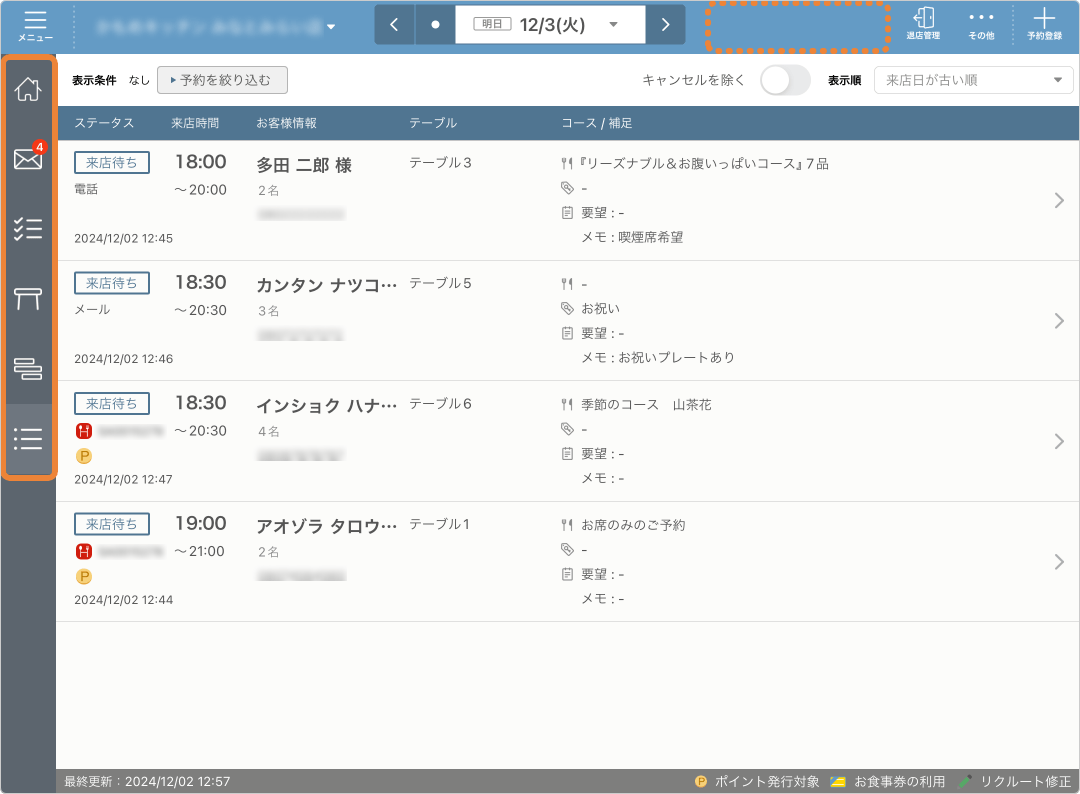
Task: Click 最終更新 timestamp in status bar
Action: pyautogui.click(x=147, y=782)
